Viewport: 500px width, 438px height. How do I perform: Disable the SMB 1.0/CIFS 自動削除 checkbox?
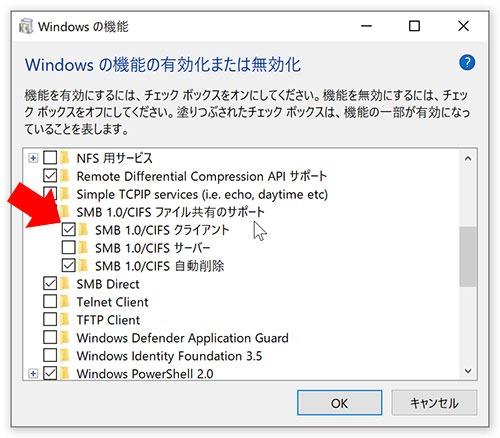click(x=69, y=266)
